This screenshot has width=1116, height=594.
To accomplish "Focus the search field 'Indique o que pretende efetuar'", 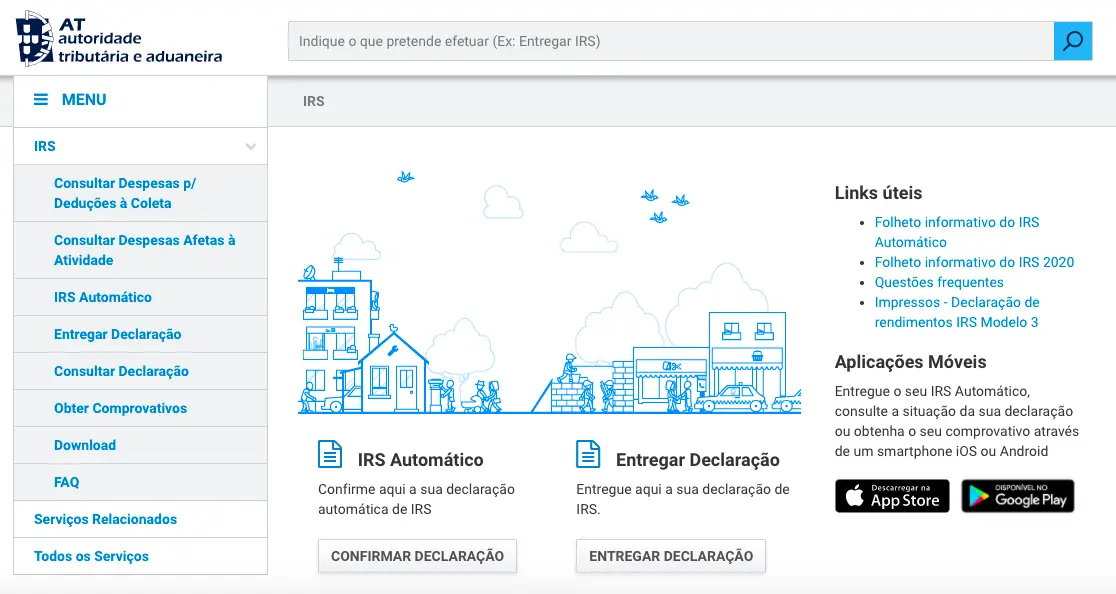I will 670,41.
